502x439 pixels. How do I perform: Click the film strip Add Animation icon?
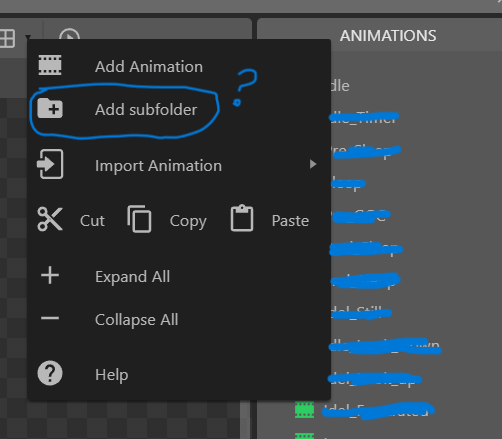pos(50,65)
